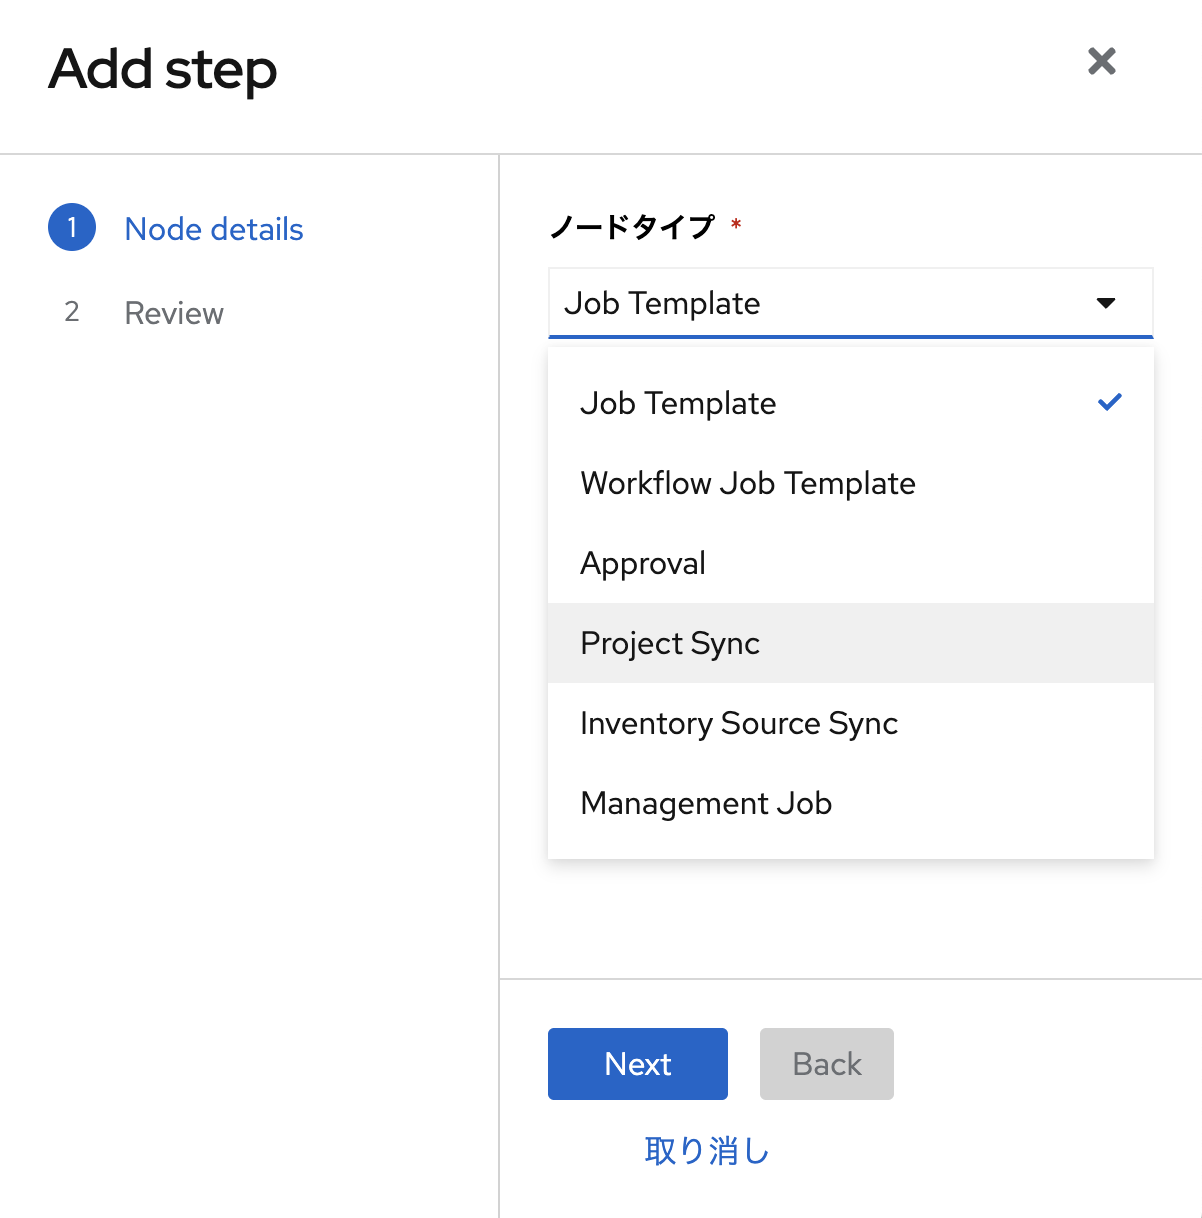Click the node type select field

click(x=851, y=303)
